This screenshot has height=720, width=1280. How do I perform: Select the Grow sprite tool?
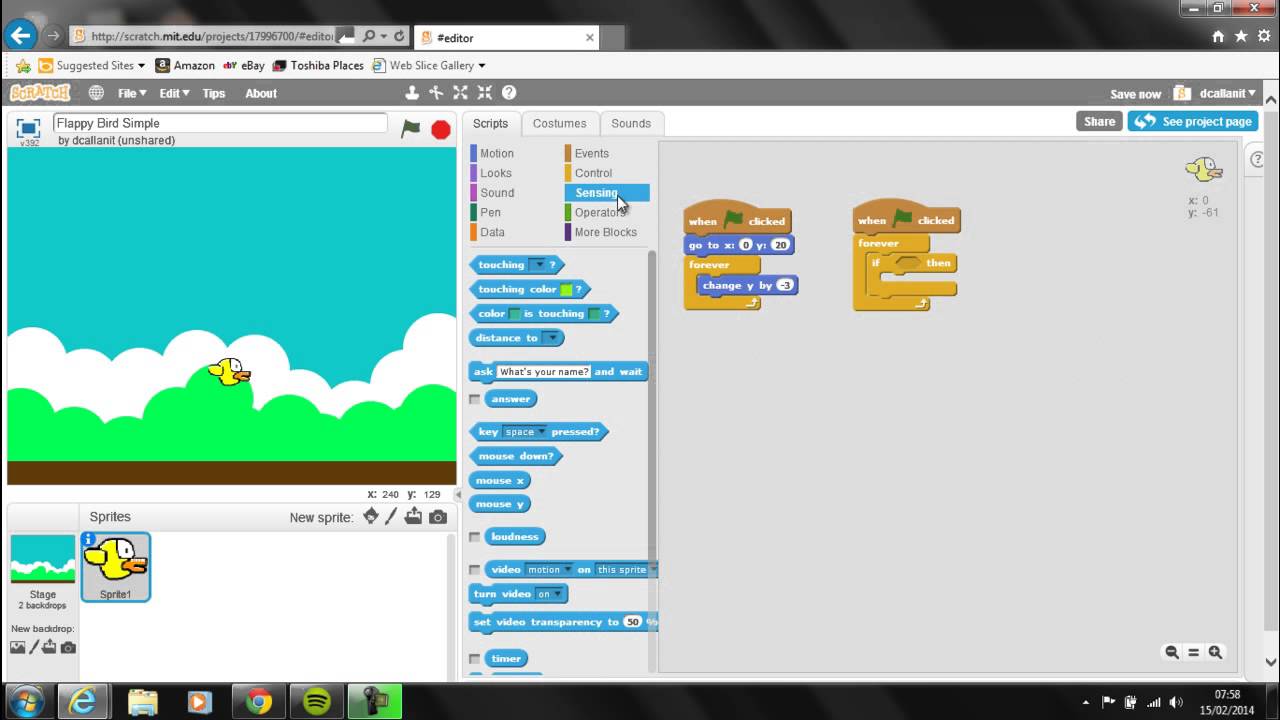point(460,93)
